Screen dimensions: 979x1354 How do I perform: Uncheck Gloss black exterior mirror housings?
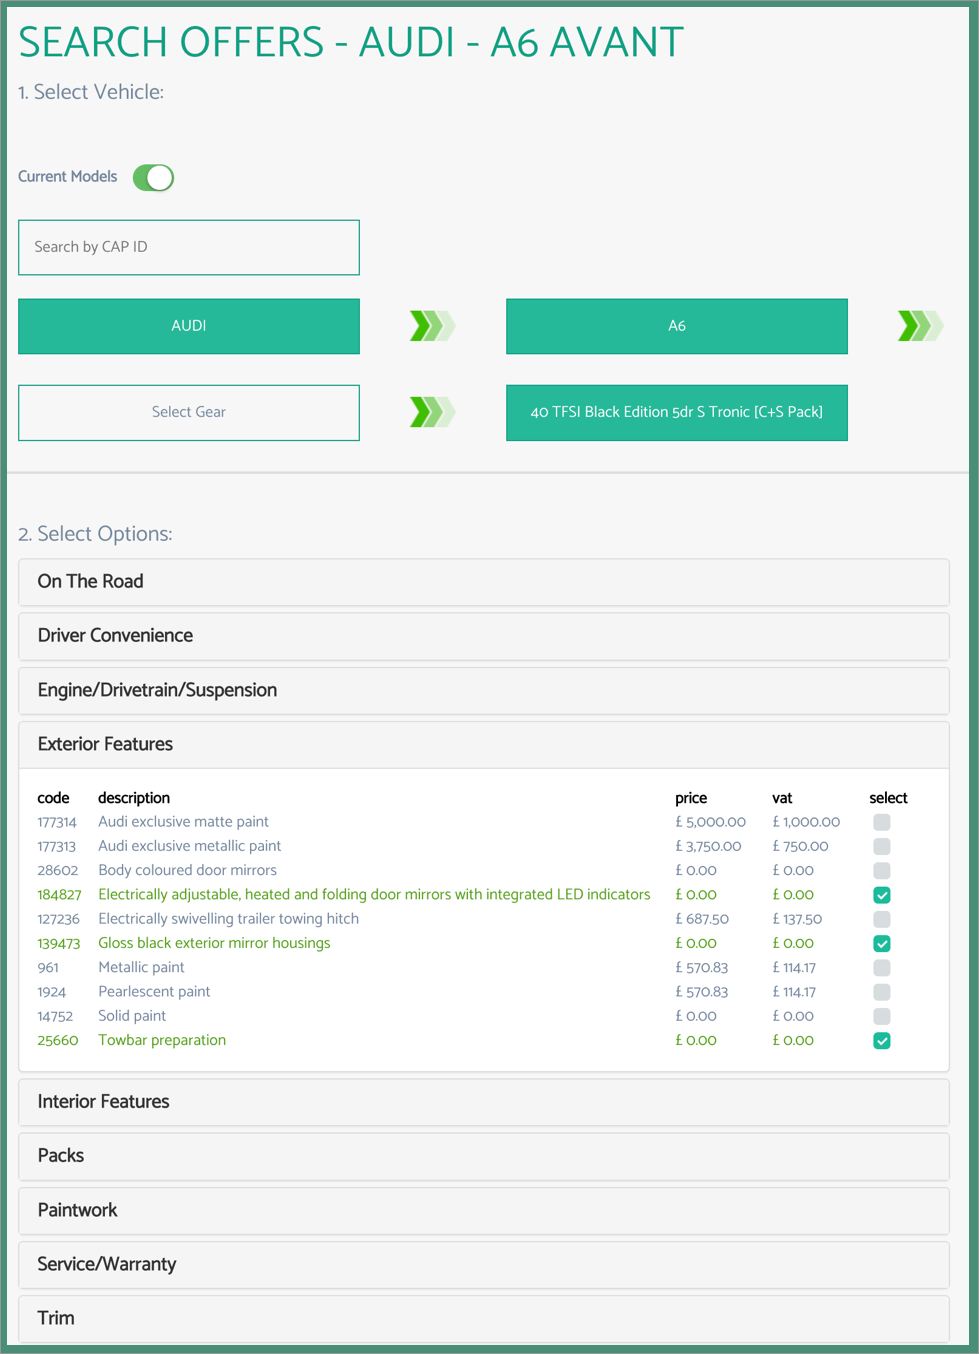(x=881, y=943)
